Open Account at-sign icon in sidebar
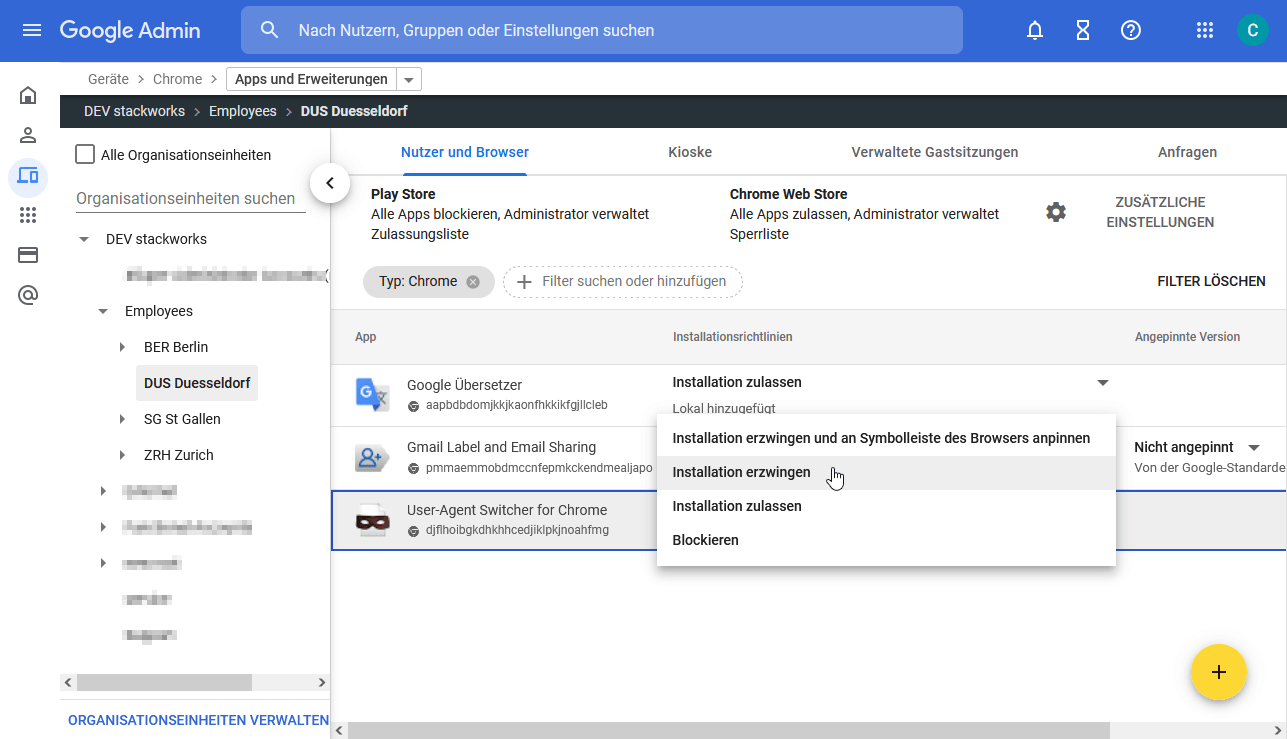 click(28, 295)
